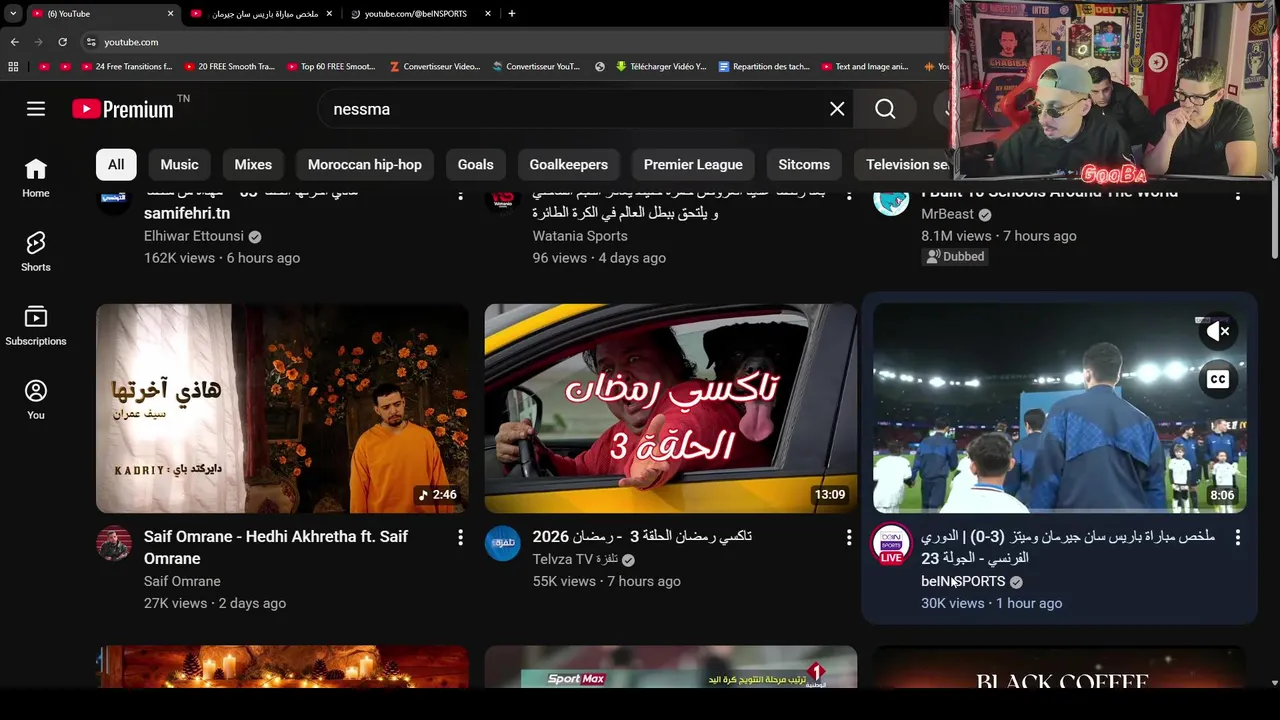Select the Sitcoms filter chip

[804, 164]
